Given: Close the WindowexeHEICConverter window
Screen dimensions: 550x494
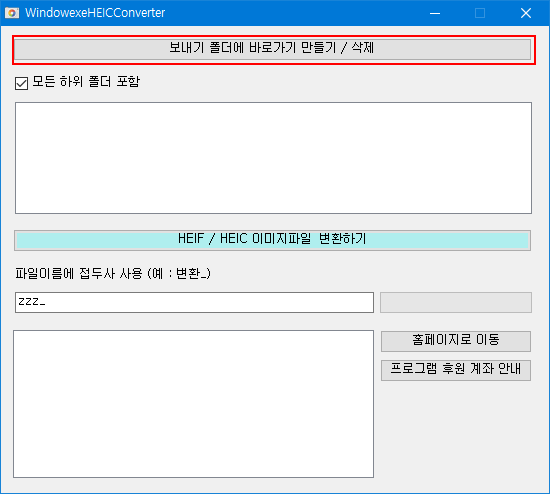Looking at the screenshot, I should click(x=526, y=13).
